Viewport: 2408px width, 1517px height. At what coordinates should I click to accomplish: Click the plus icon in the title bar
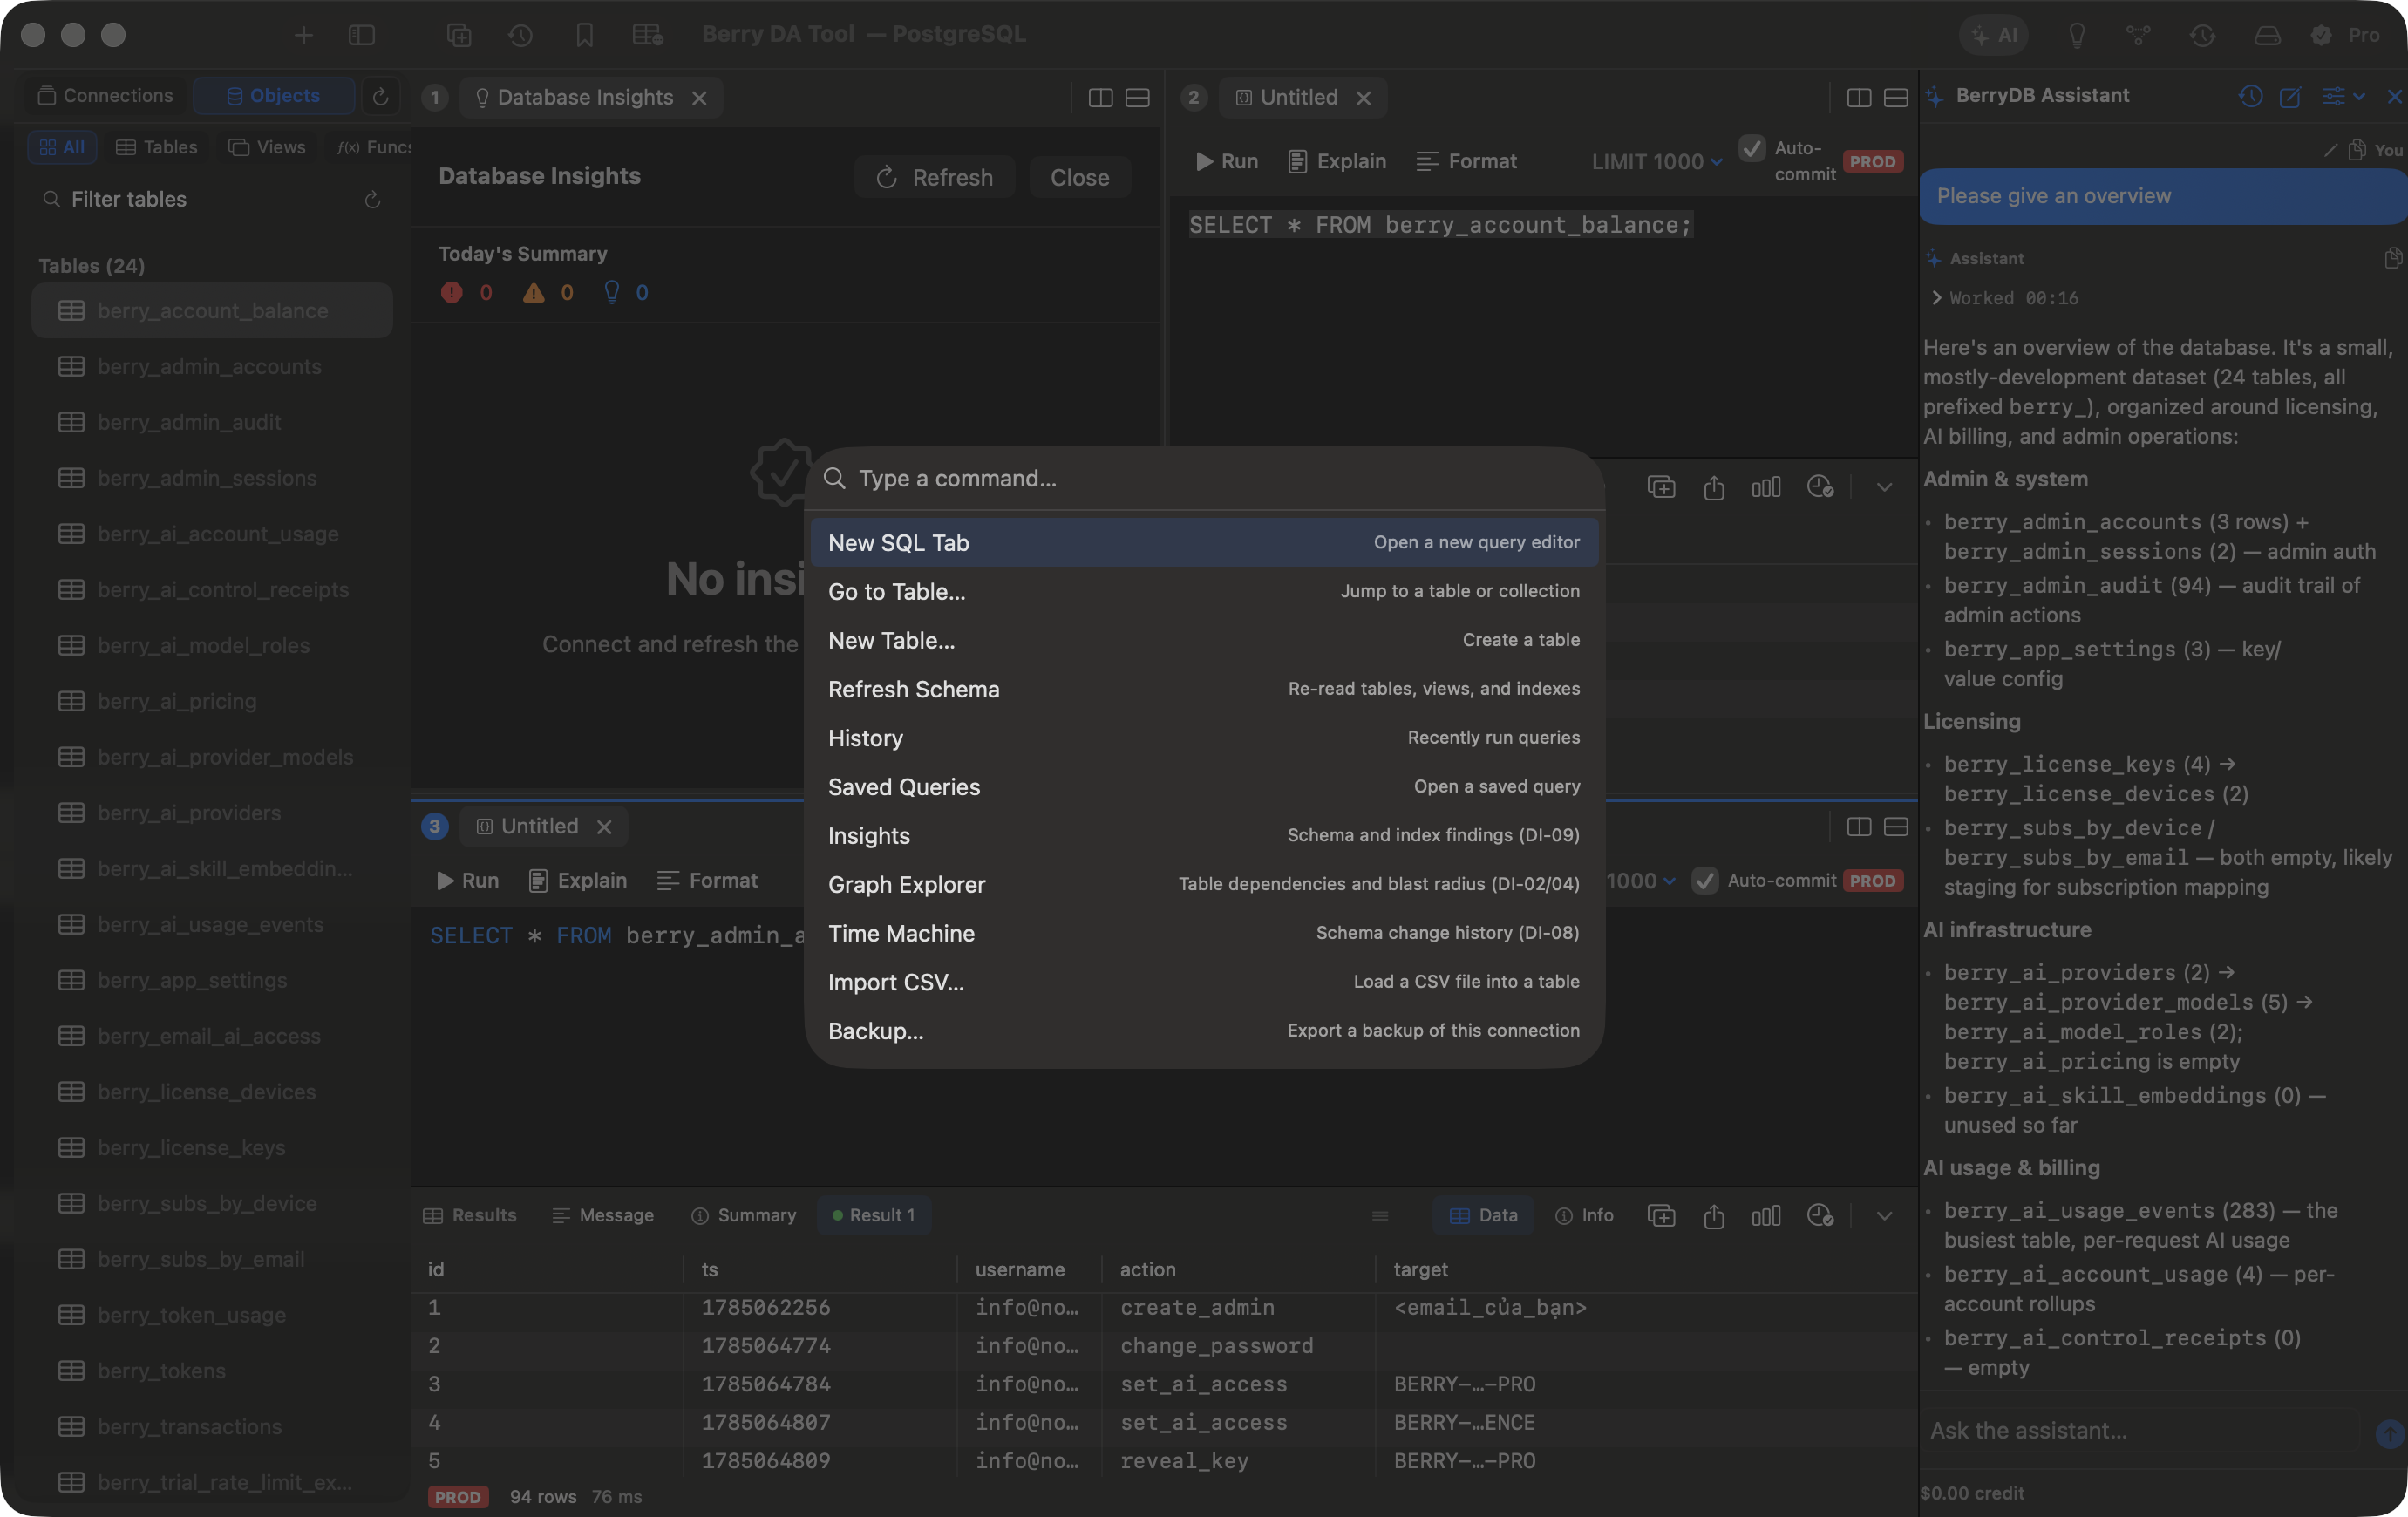[x=304, y=35]
